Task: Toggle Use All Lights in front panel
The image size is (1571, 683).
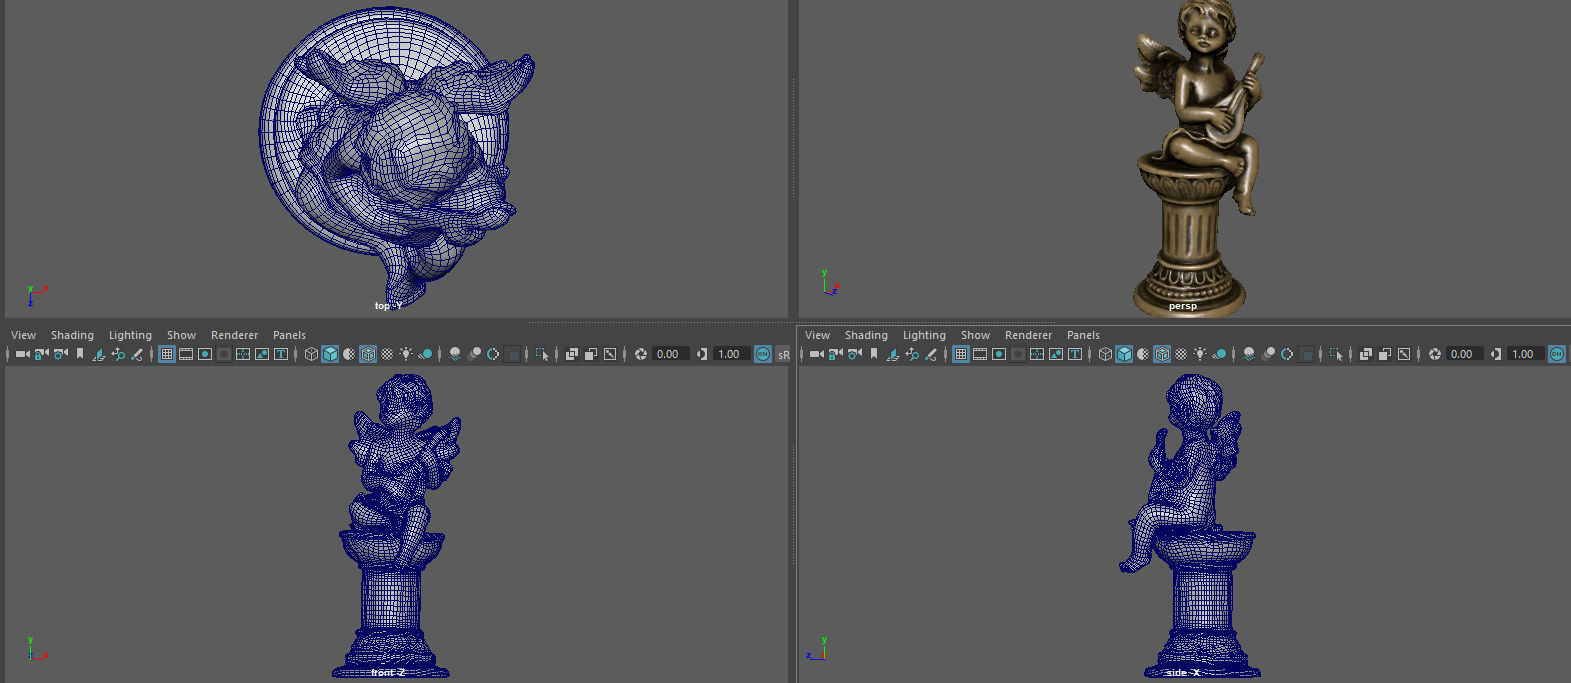Action: [x=406, y=354]
